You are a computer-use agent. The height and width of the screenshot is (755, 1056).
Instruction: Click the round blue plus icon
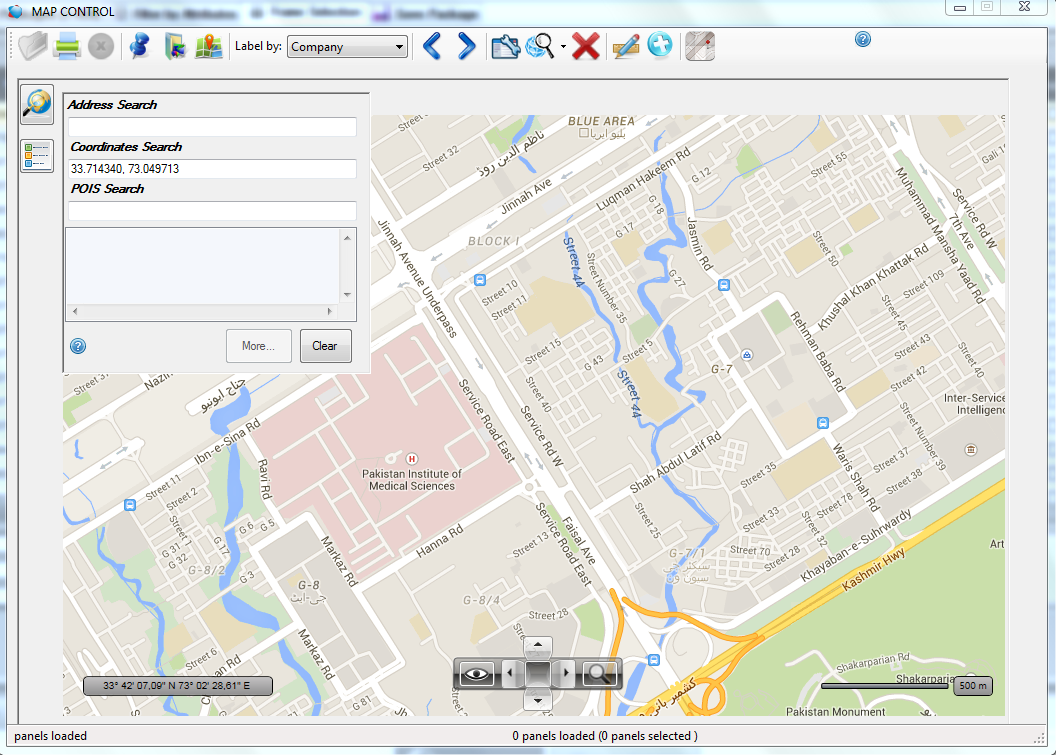659,45
